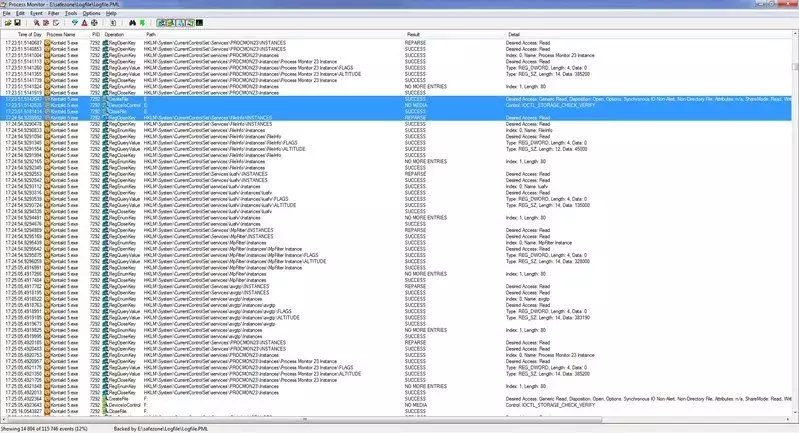Open the Event menu
The height and width of the screenshot is (433, 799).
(x=36, y=13)
